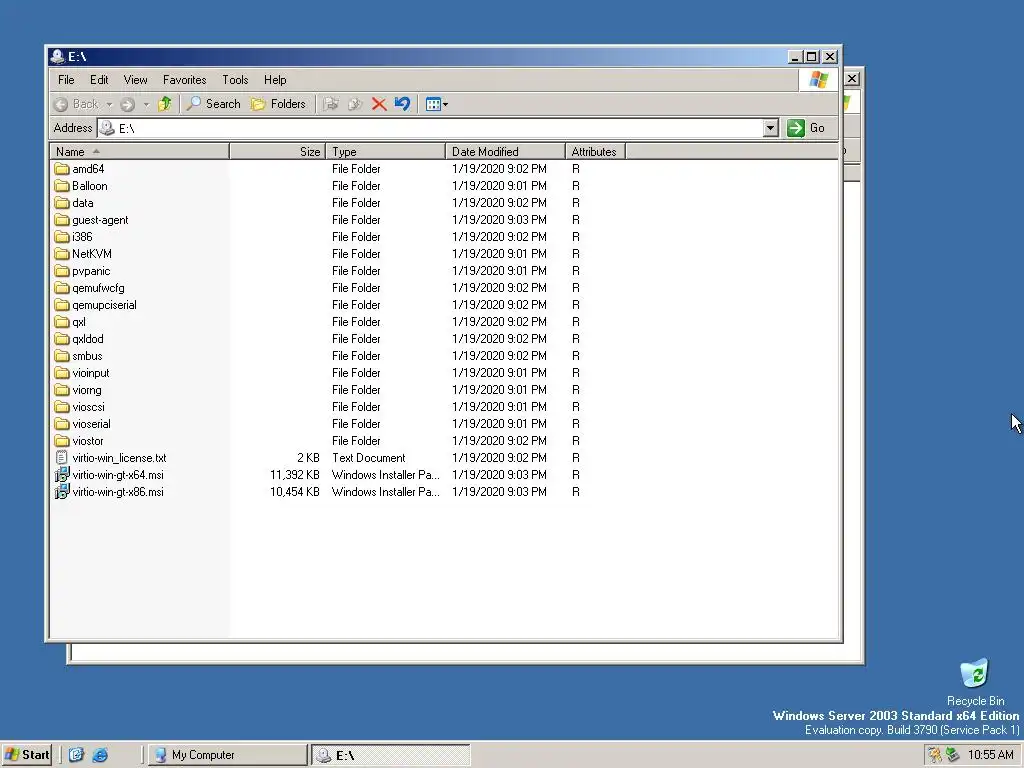Open the File menu
Image resolution: width=1024 pixels, height=768 pixels.
66,80
